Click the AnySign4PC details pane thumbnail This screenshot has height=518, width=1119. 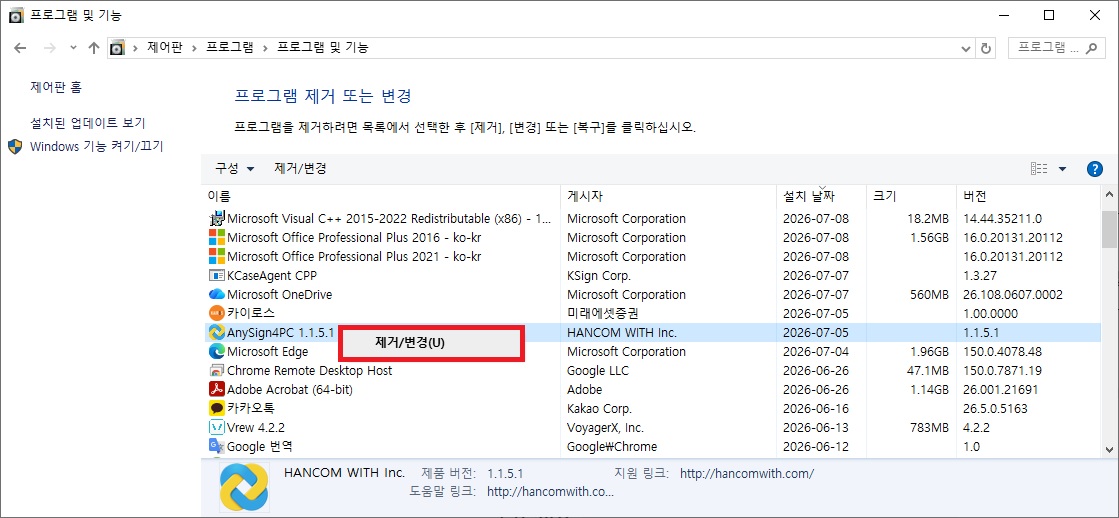click(243, 487)
